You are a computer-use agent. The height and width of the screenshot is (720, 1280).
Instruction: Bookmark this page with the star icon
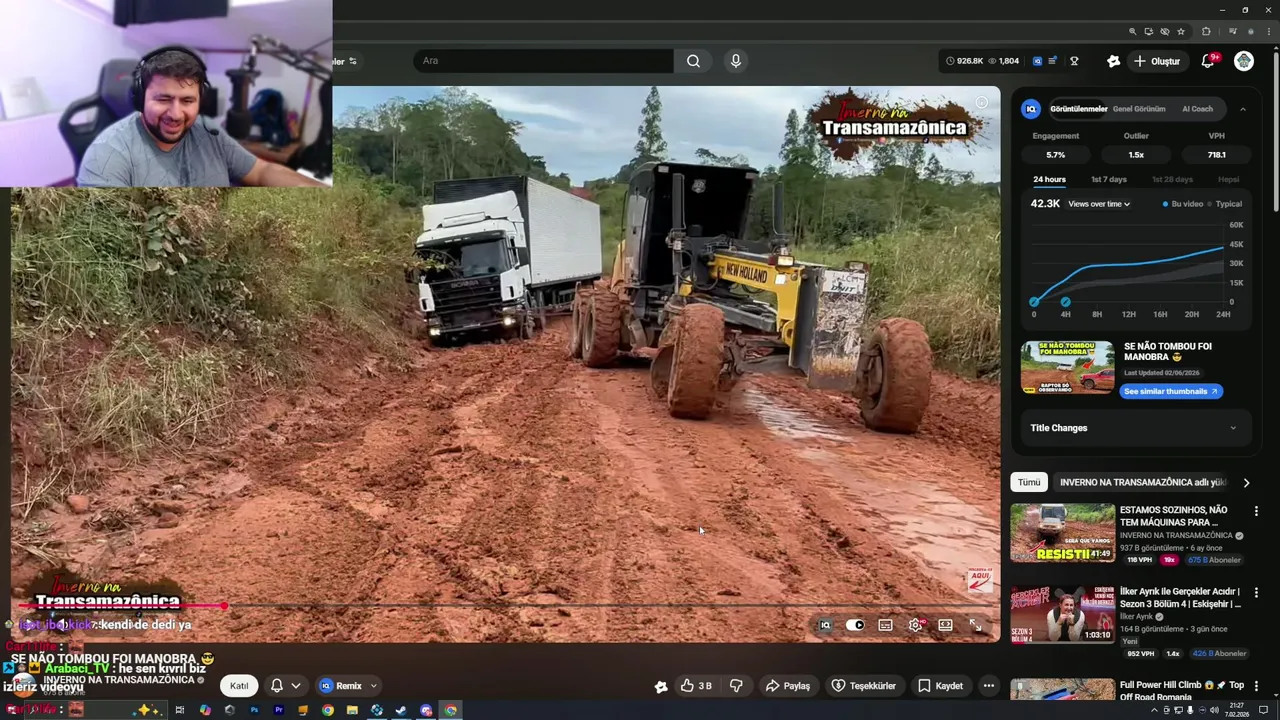click(1181, 32)
